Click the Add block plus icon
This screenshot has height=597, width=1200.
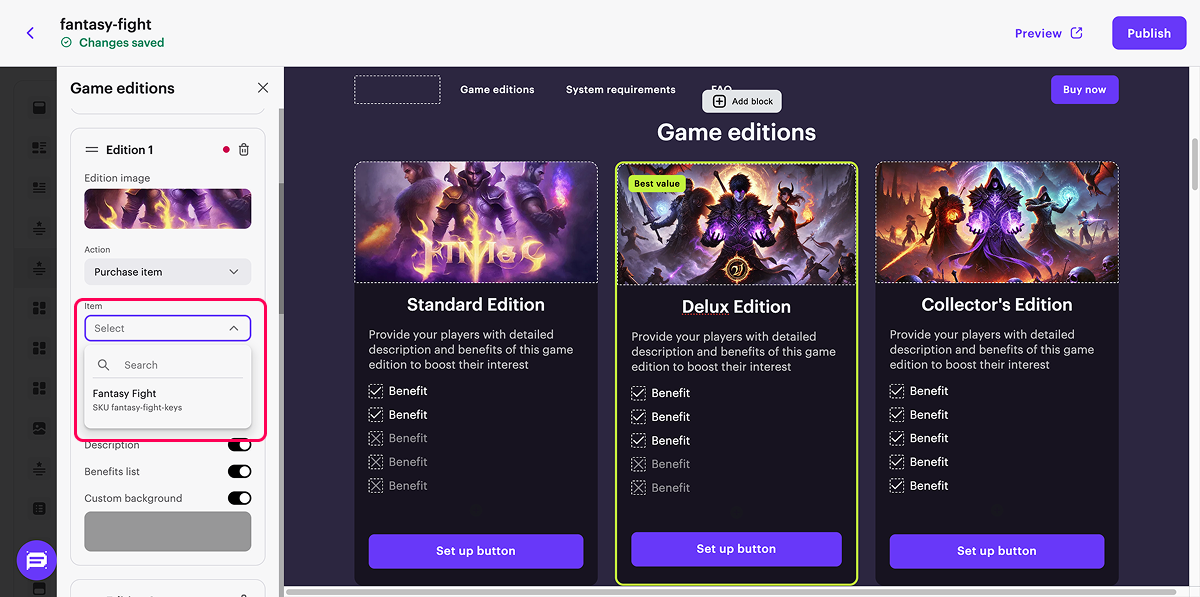(719, 101)
